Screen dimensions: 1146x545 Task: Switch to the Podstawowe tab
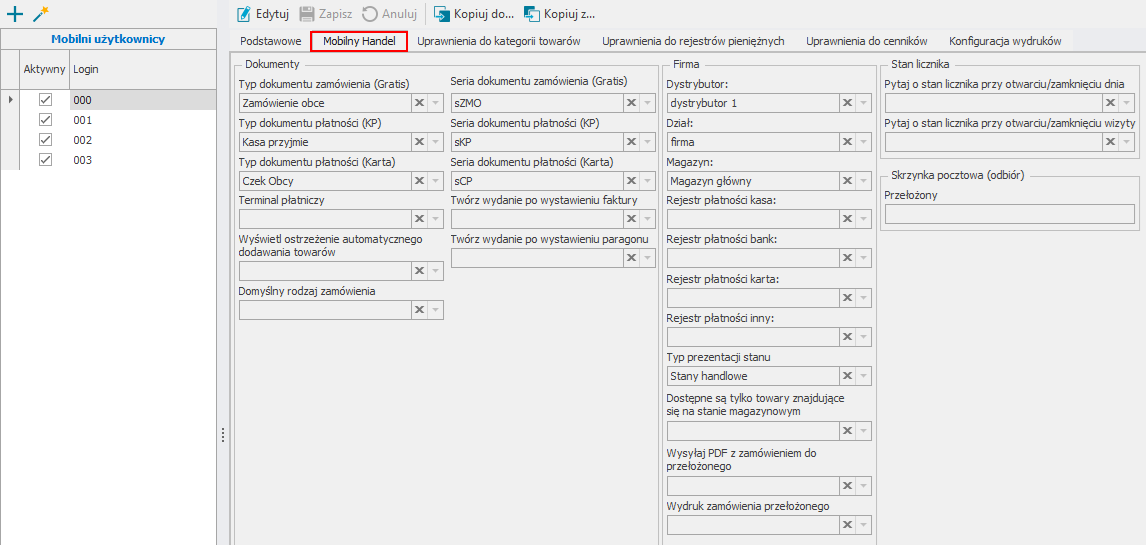click(270, 41)
